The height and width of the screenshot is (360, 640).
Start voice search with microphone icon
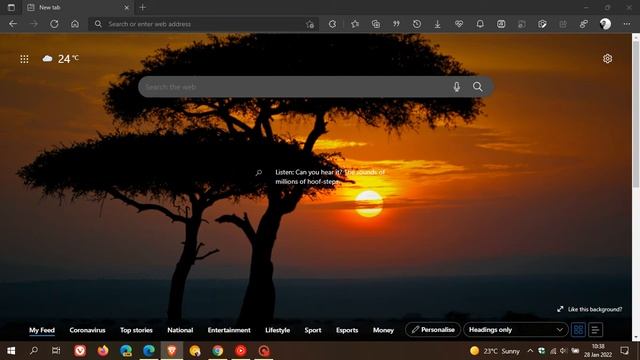point(457,87)
